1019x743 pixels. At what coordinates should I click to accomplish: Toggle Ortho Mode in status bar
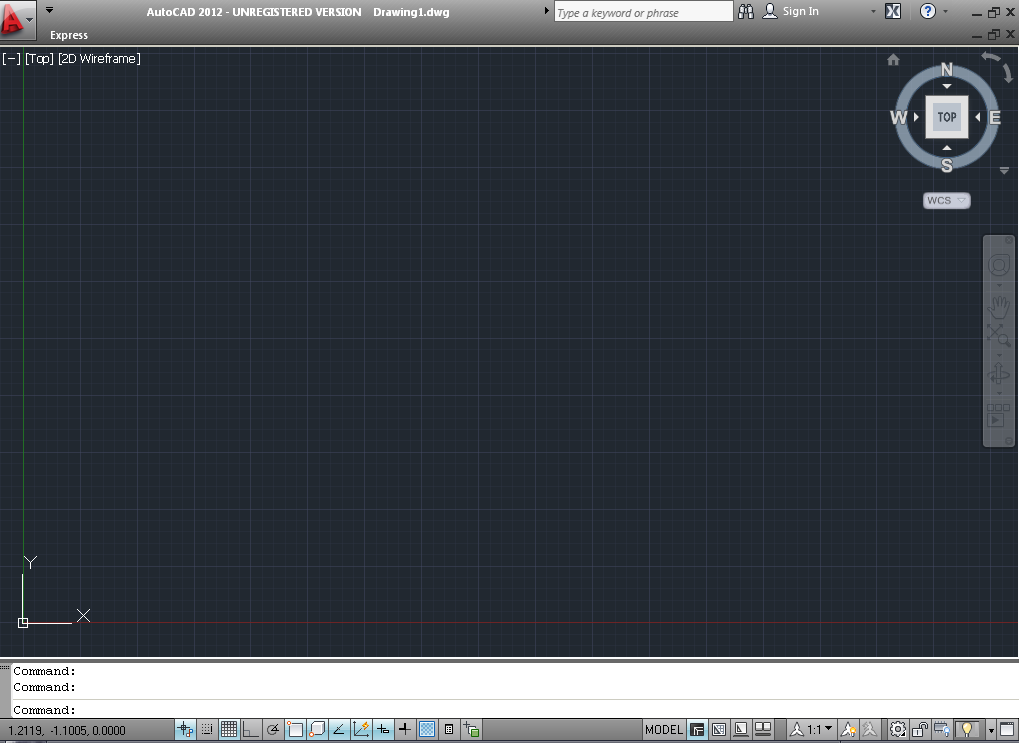click(x=251, y=729)
